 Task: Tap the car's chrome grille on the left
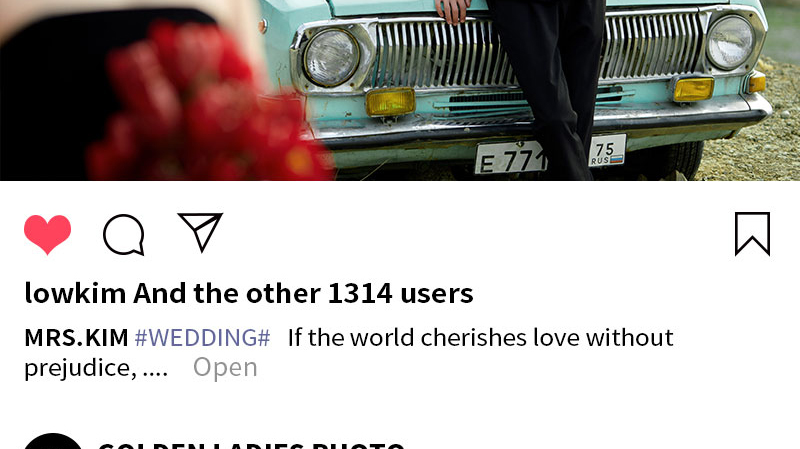(x=446, y=54)
